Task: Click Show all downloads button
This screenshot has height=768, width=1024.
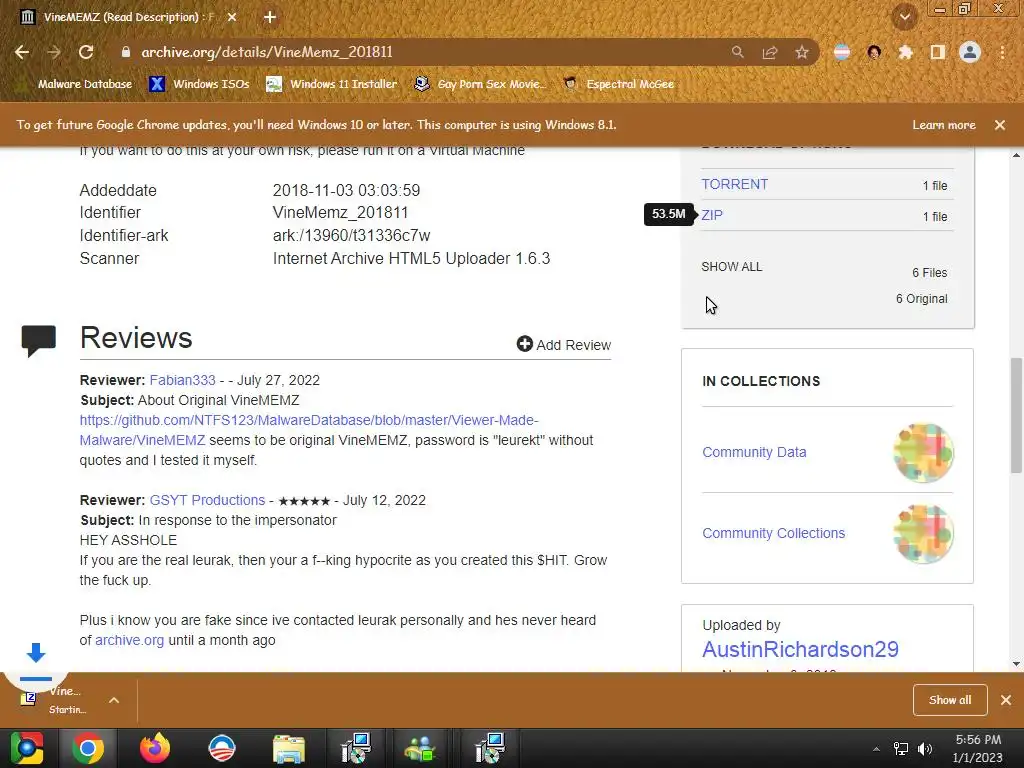Action: [950, 700]
